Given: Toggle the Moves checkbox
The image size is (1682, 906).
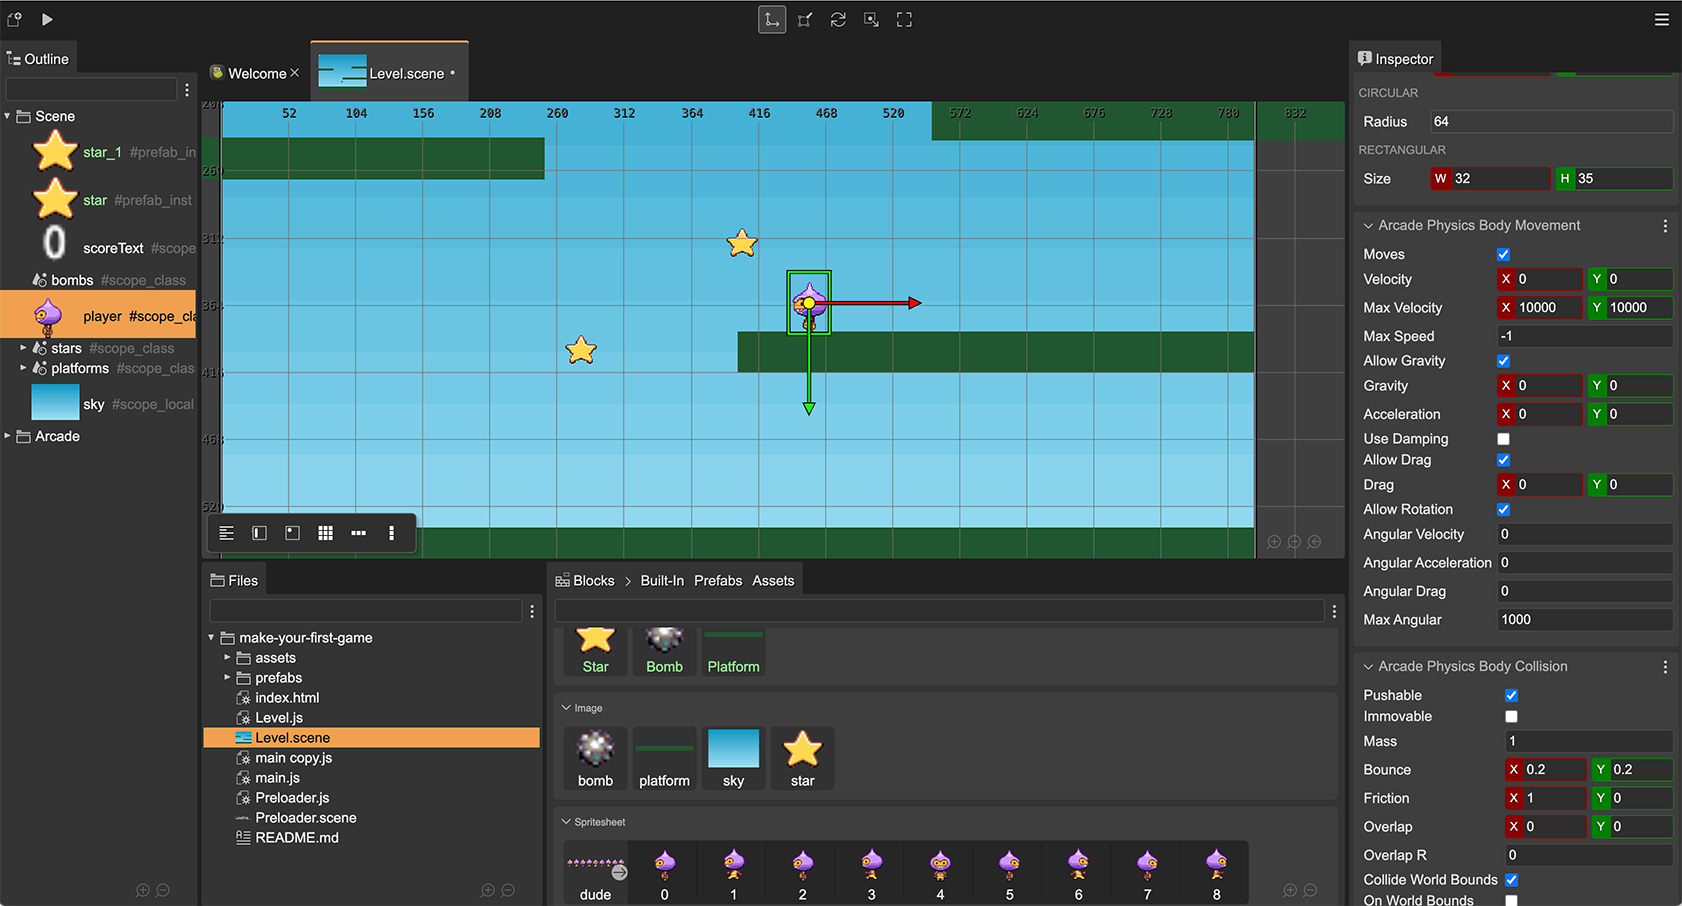Looking at the screenshot, I should pyautogui.click(x=1503, y=255).
